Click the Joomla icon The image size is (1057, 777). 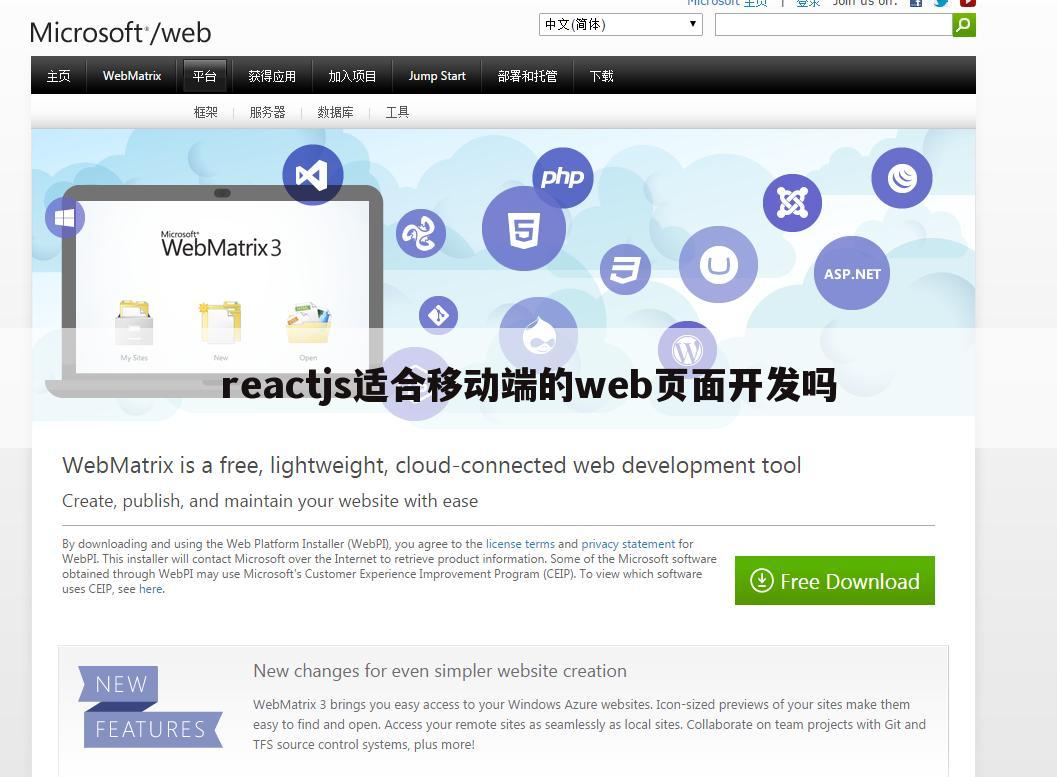(792, 202)
